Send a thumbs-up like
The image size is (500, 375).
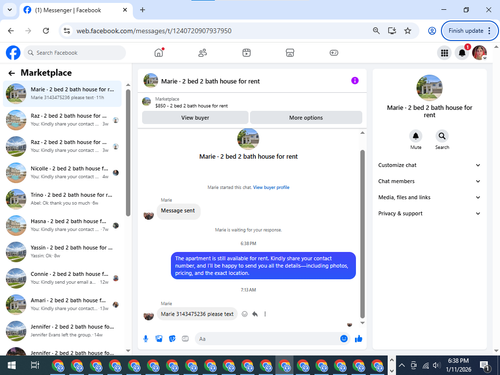point(358,339)
